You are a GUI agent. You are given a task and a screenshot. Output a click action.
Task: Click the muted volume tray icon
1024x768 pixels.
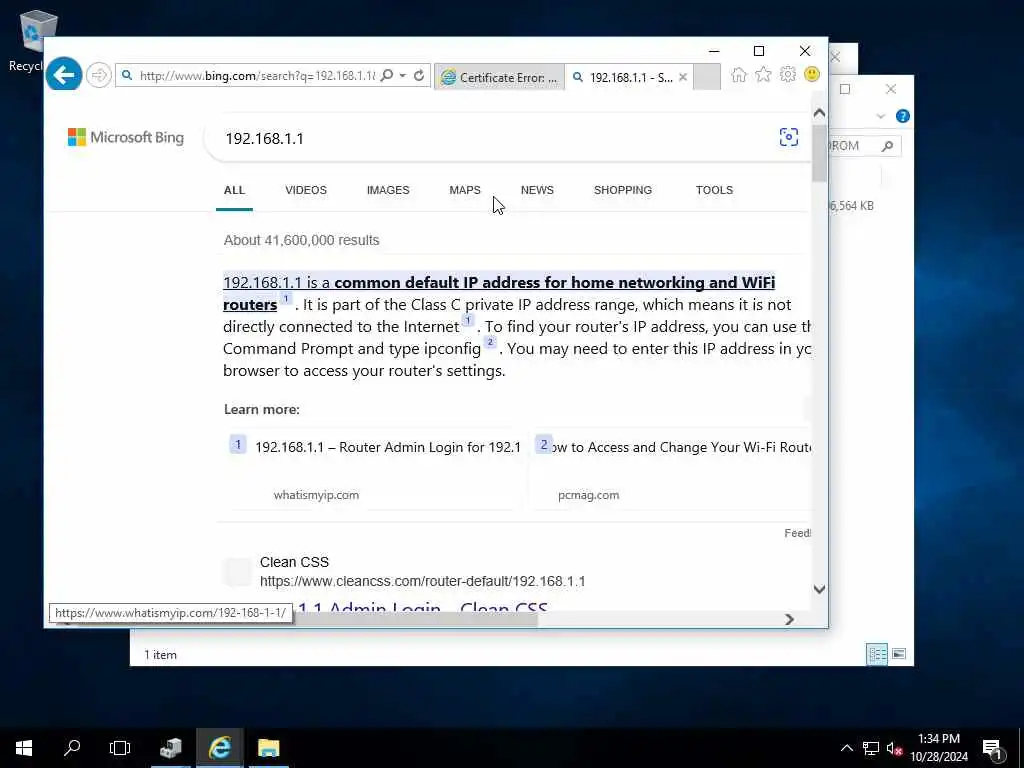894,748
